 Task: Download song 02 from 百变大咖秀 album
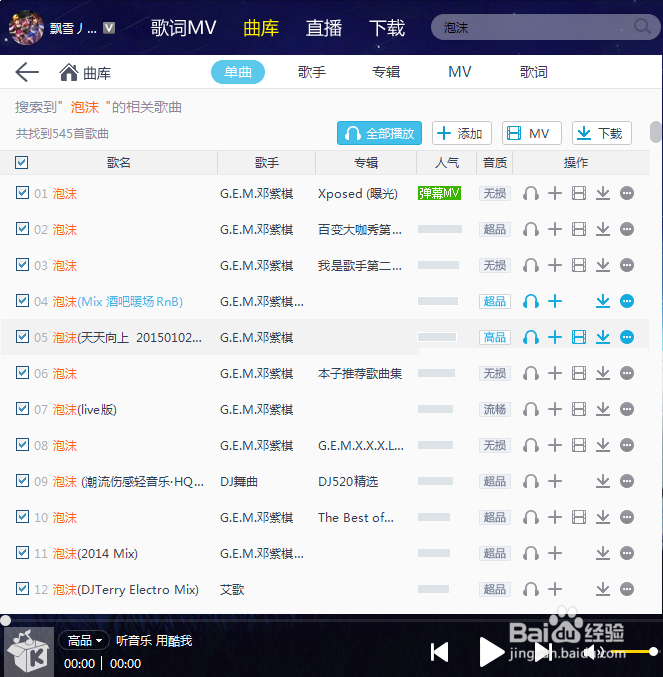tap(603, 229)
